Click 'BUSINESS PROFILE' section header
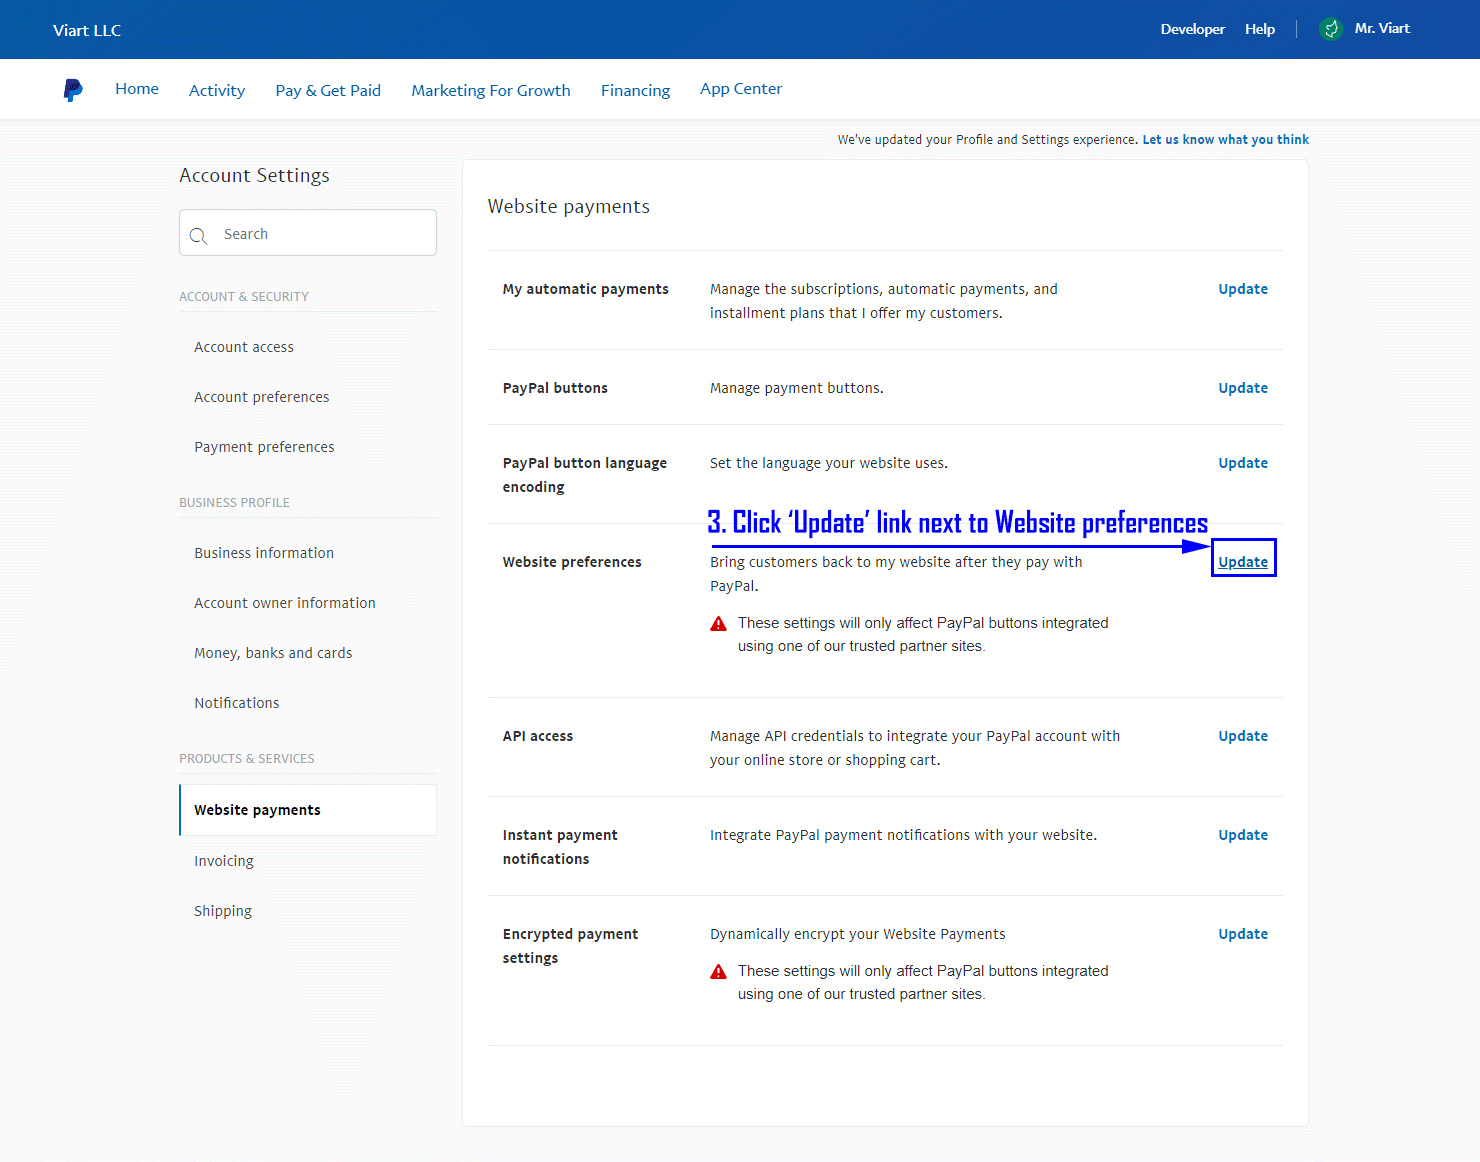This screenshot has height=1162, width=1480. click(234, 503)
